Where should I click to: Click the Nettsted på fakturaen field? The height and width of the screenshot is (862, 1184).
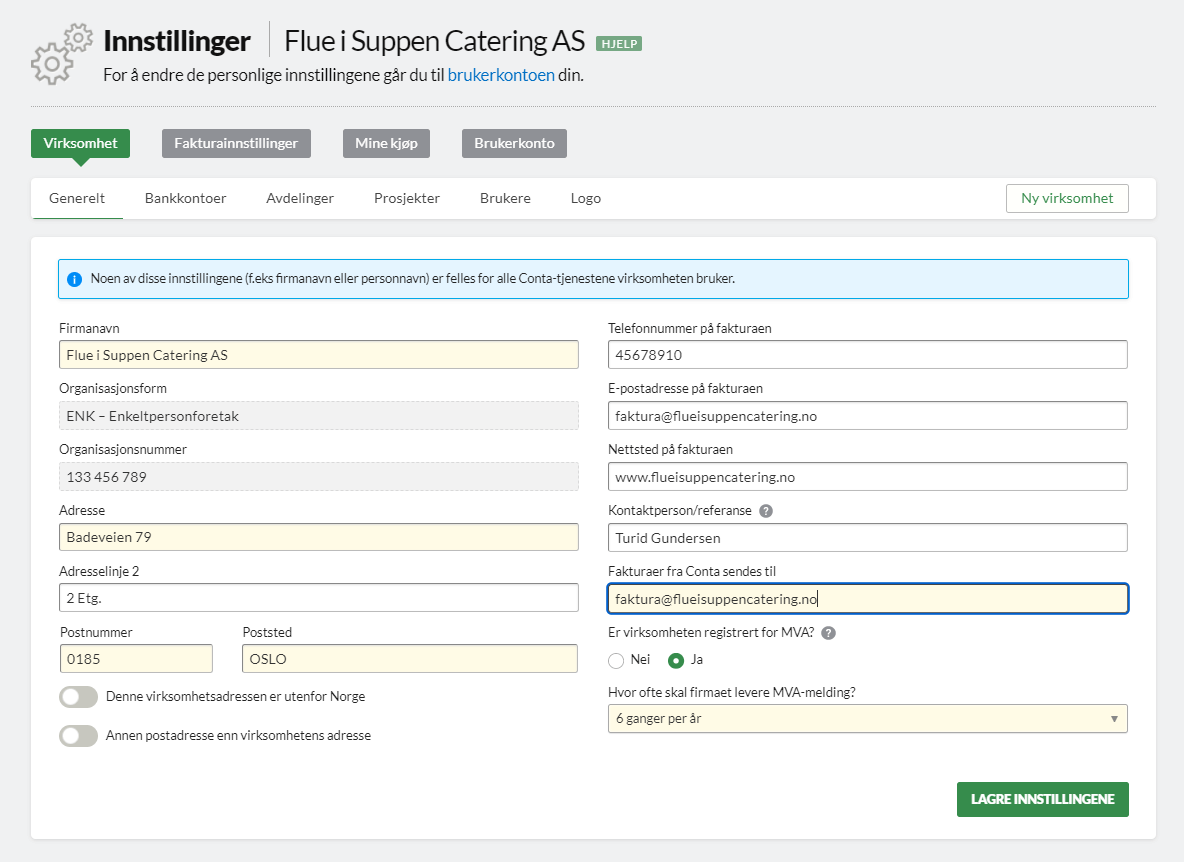(x=868, y=477)
